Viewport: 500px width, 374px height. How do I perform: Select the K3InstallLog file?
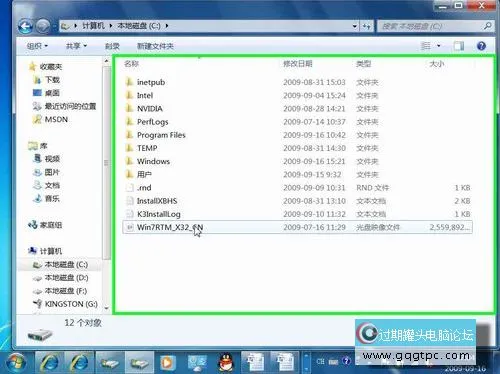point(159,214)
